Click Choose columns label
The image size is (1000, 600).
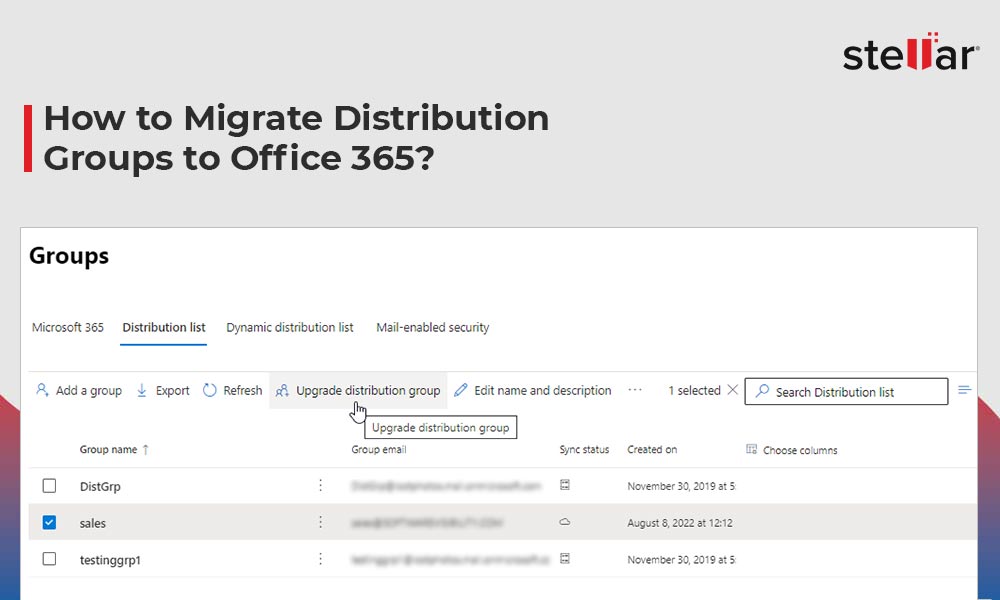(800, 450)
